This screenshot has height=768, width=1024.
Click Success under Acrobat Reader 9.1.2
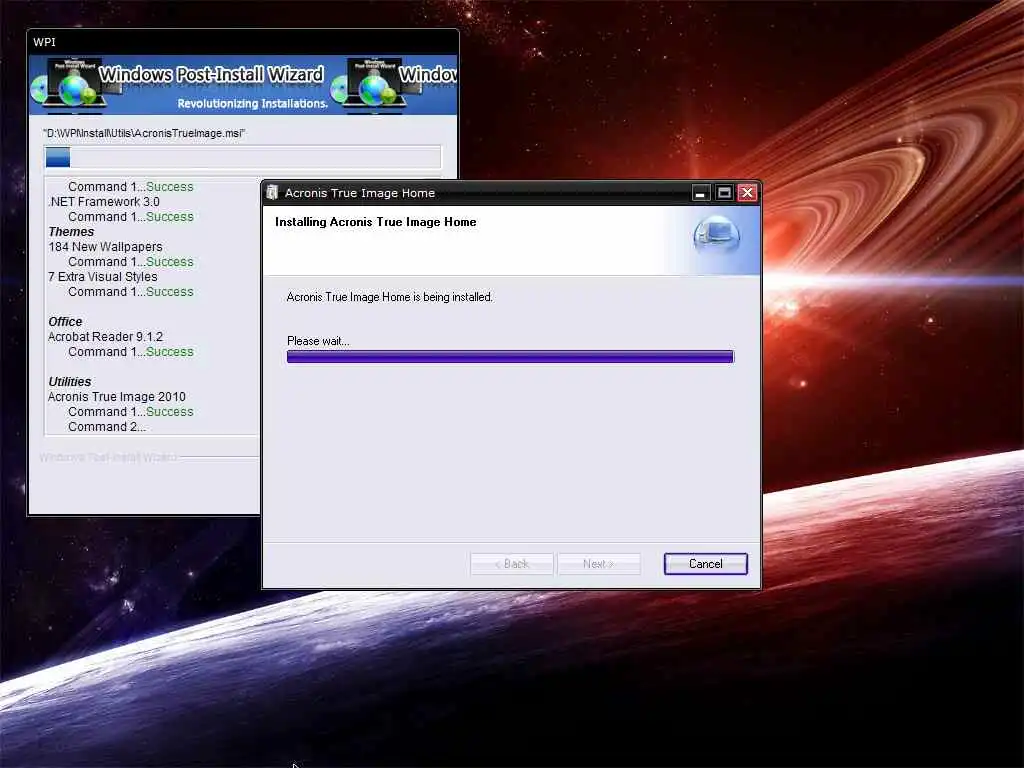[x=170, y=352]
